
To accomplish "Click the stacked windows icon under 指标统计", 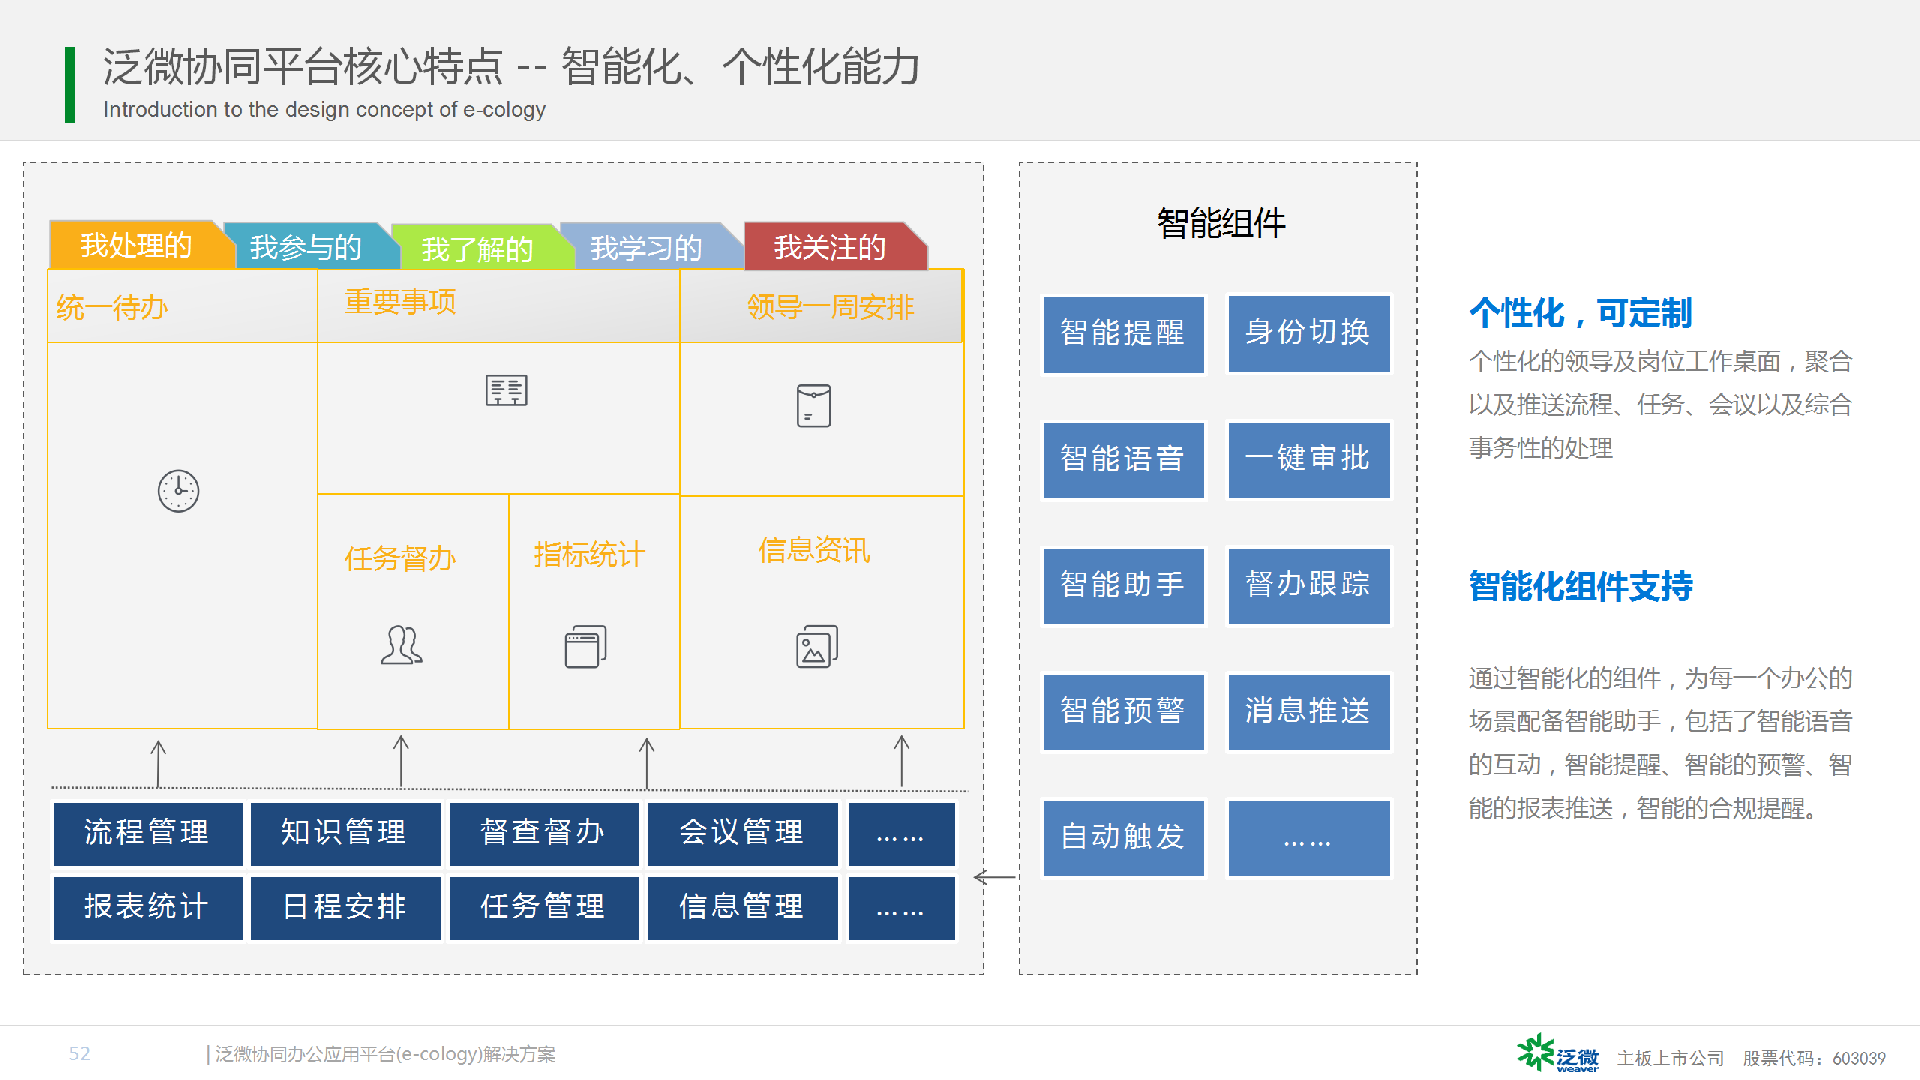I will [586, 647].
